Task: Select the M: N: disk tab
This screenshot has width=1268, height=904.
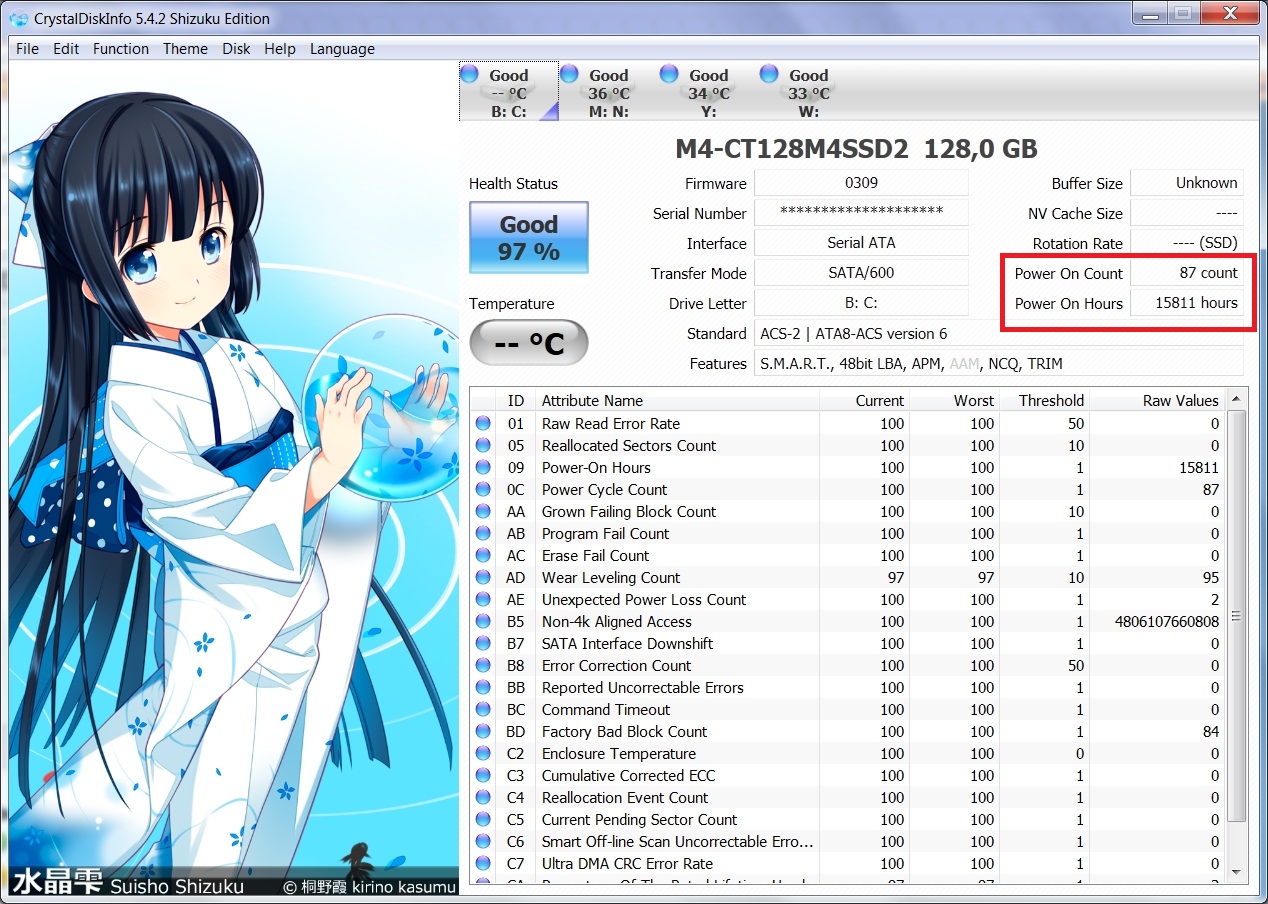Action: click(x=609, y=92)
